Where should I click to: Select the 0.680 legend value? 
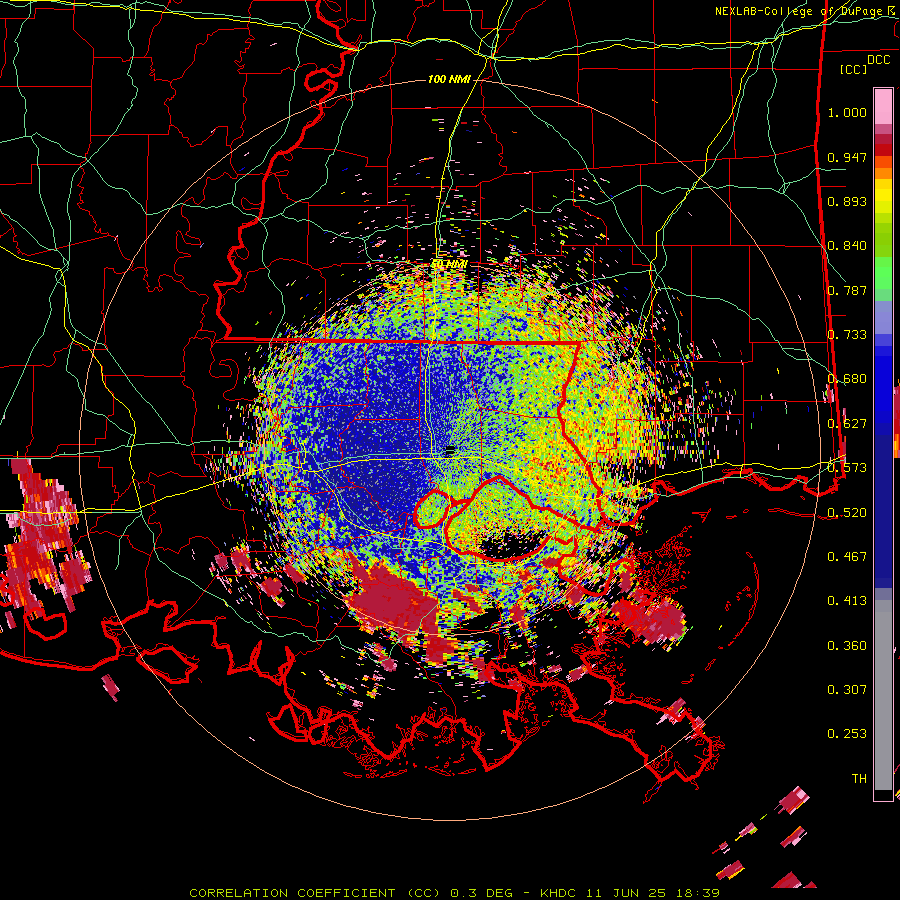[x=847, y=379]
